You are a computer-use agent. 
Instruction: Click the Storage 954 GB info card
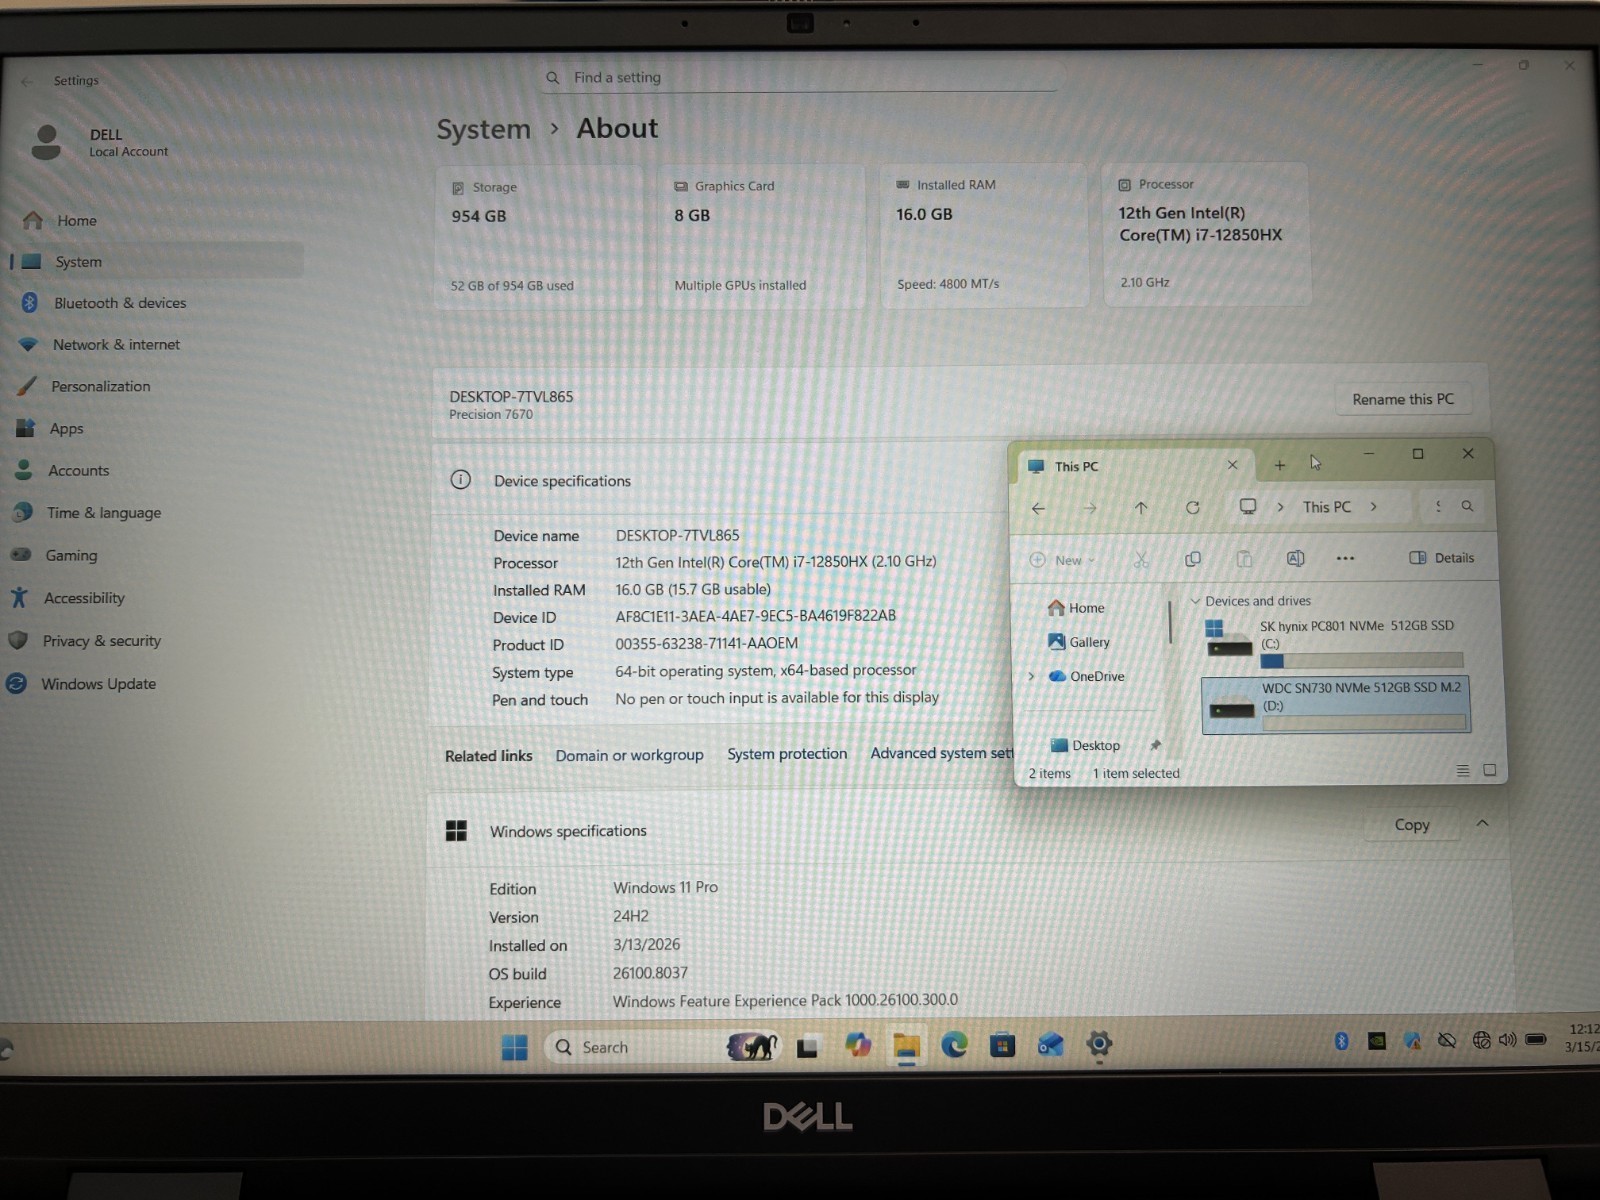pyautogui.click(x=539, y=237)
